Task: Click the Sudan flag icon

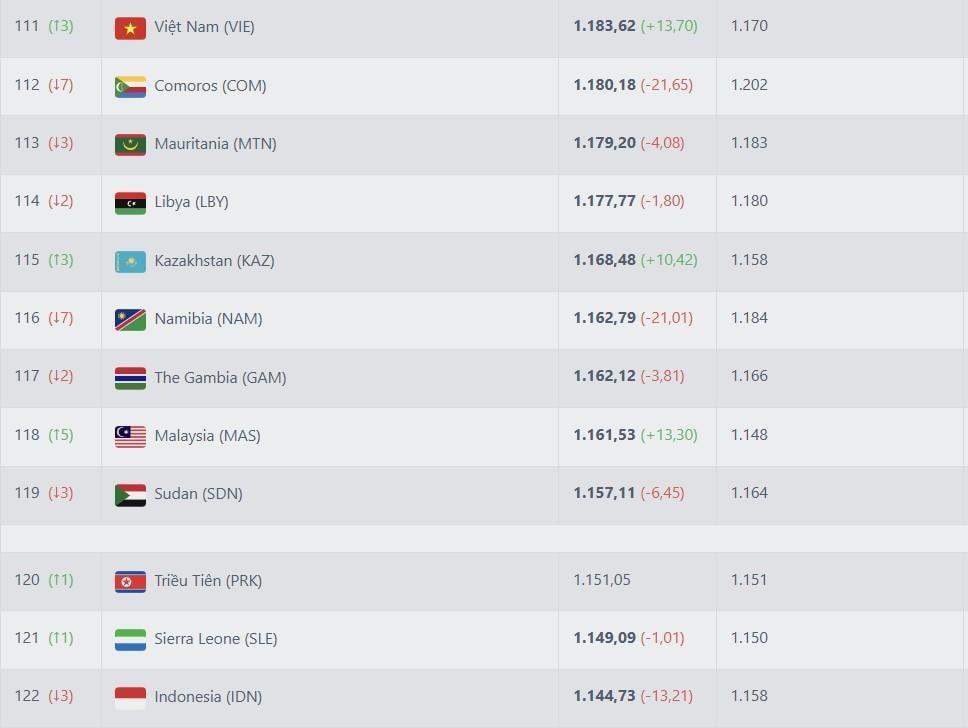Action: (x=130, y=494)
